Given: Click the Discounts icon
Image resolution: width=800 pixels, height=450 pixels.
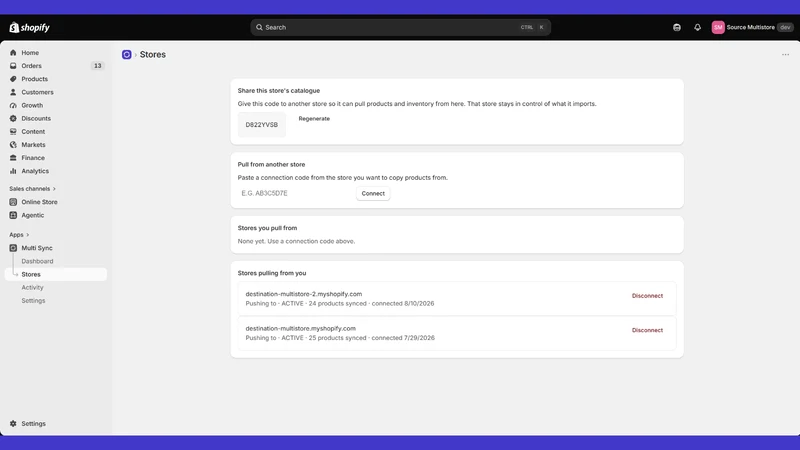Looking at the screenshot, I should pos(13,118).
